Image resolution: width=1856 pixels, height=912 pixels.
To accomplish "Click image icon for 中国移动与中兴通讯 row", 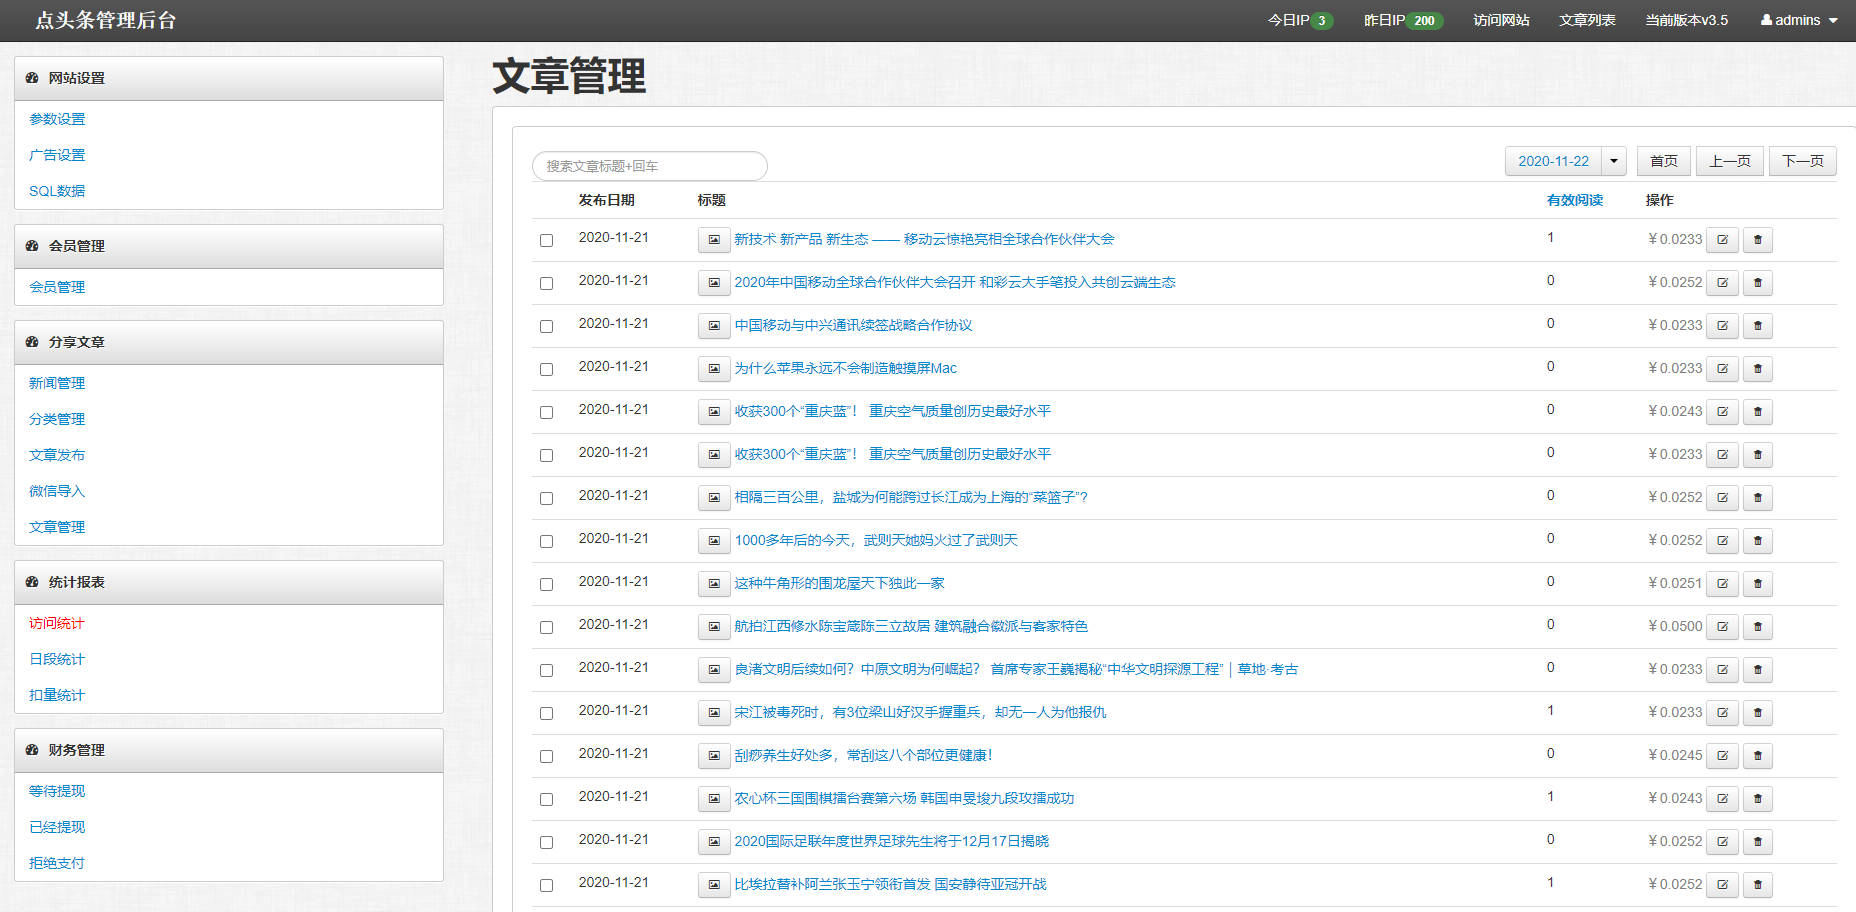I will pyautogui.click(x=714, y=326).
